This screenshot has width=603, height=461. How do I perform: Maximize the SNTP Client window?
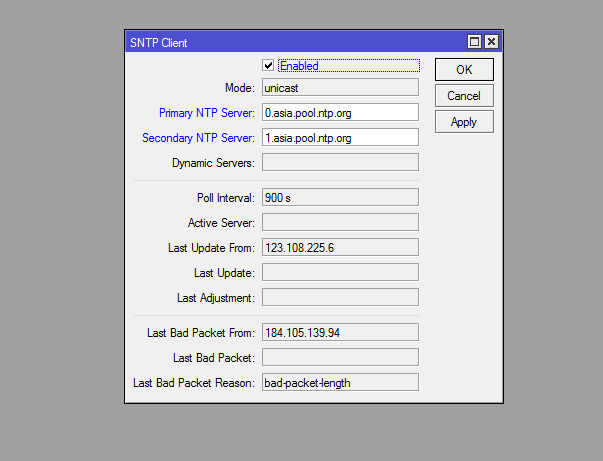click(474, 42)
